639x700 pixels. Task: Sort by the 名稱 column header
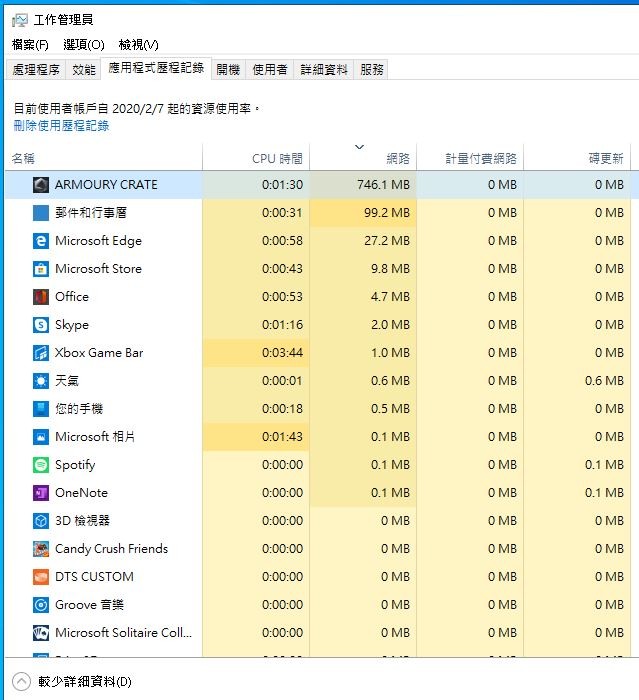click(104, 157)
